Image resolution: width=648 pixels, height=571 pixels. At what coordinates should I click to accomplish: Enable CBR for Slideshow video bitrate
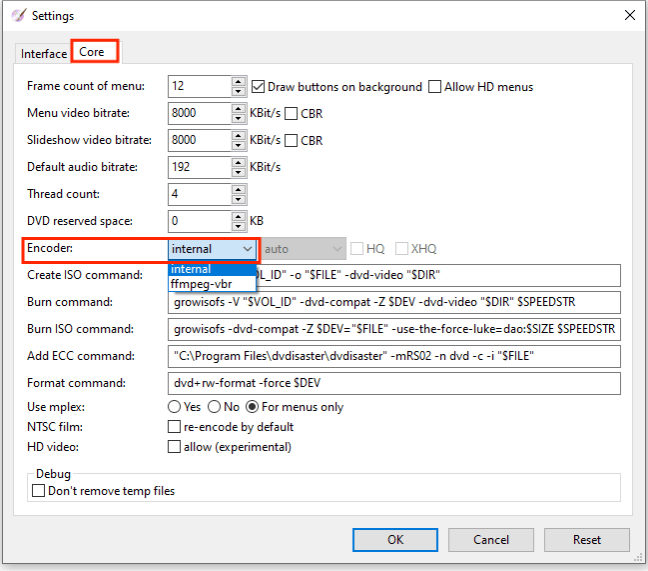coord(292,141)
